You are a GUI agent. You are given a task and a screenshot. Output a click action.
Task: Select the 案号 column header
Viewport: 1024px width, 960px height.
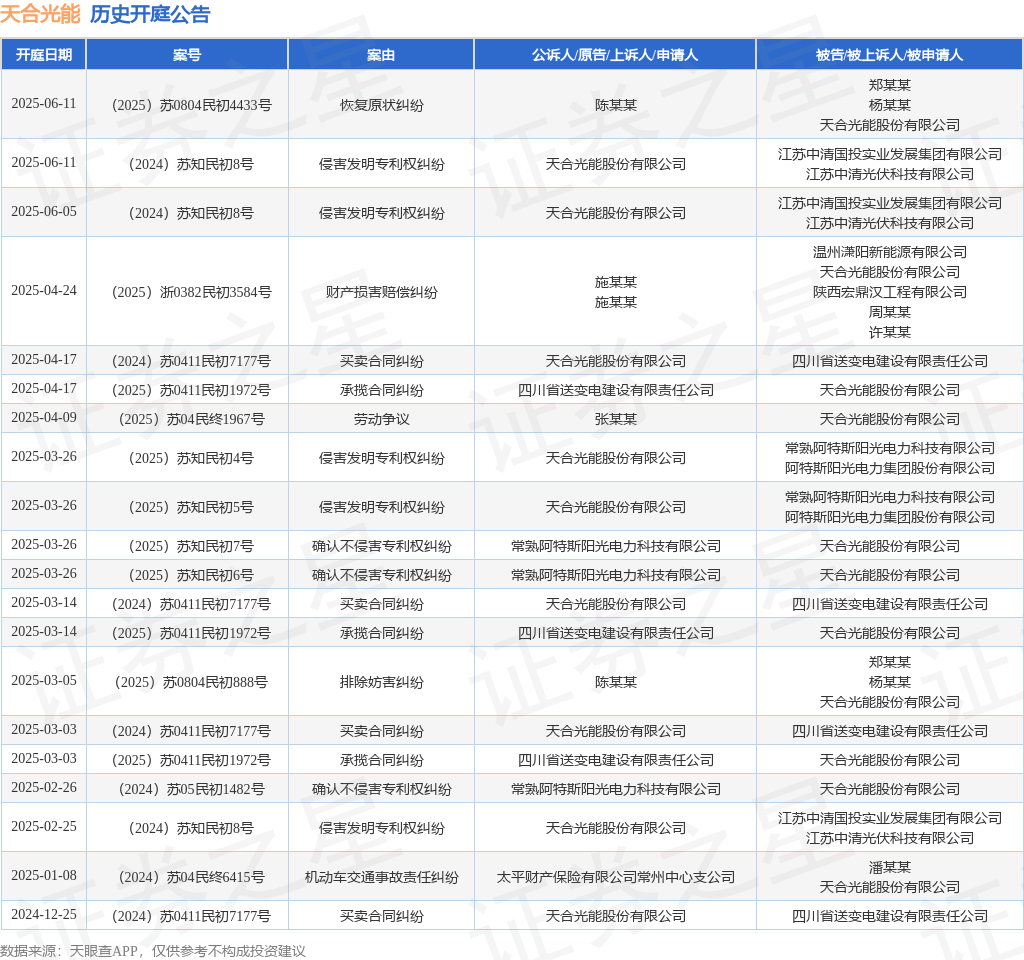click(187, 55)
